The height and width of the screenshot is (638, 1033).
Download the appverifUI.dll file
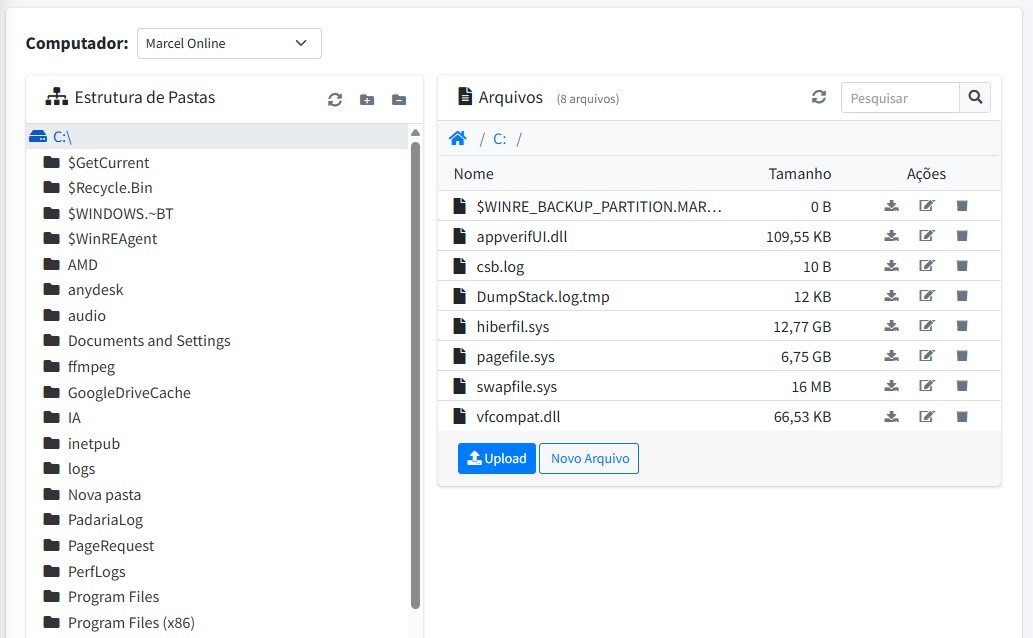[x=891, y=236]
